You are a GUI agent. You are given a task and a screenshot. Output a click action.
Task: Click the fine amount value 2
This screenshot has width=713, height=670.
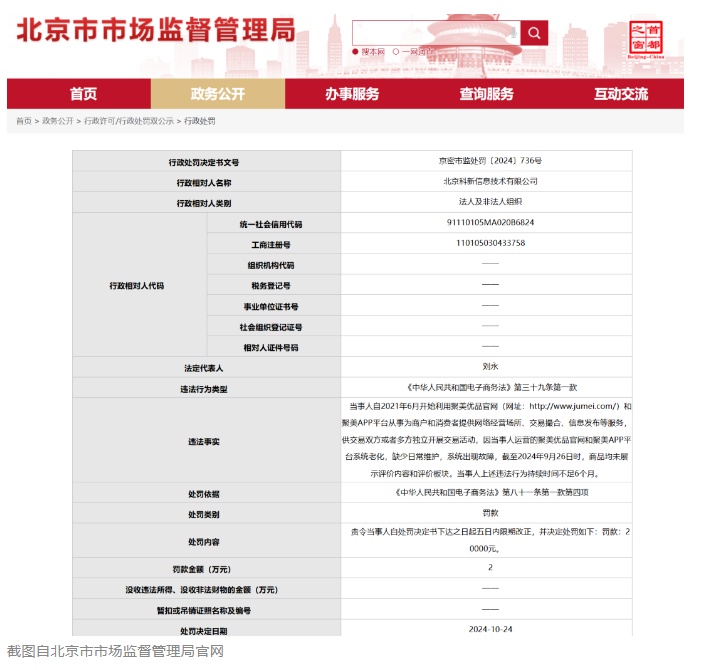[x=490, y=567]
